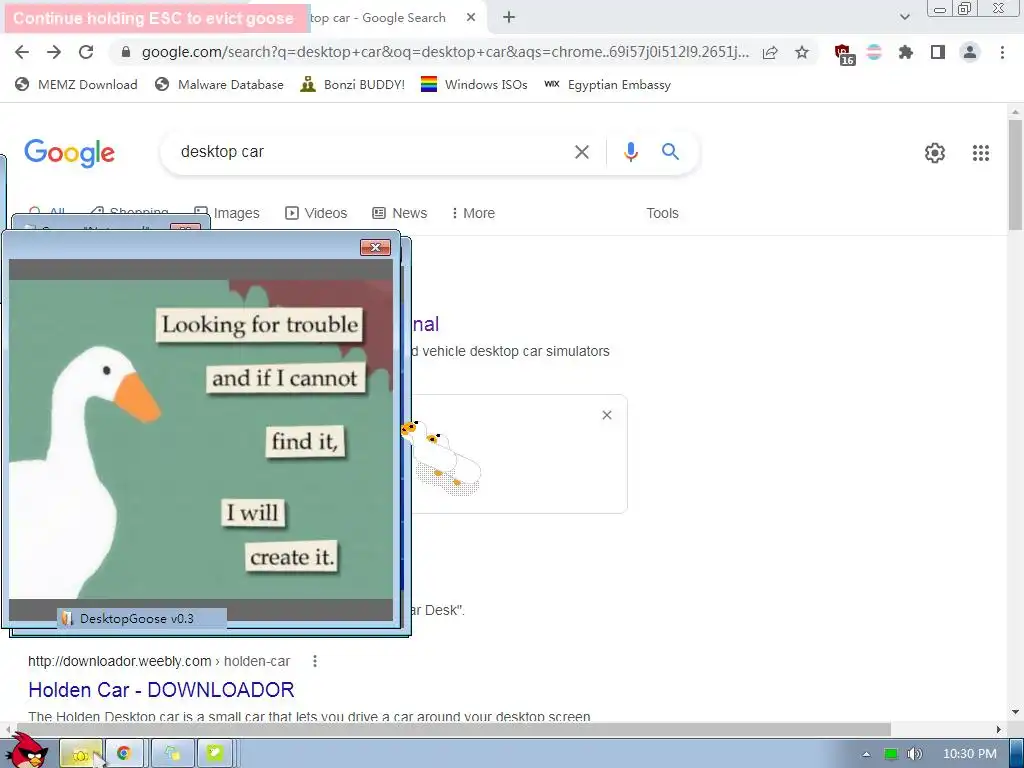Screen dimensions: 1024x768
Task: Open Google quick settings gear
Action: tap(935, 153)
